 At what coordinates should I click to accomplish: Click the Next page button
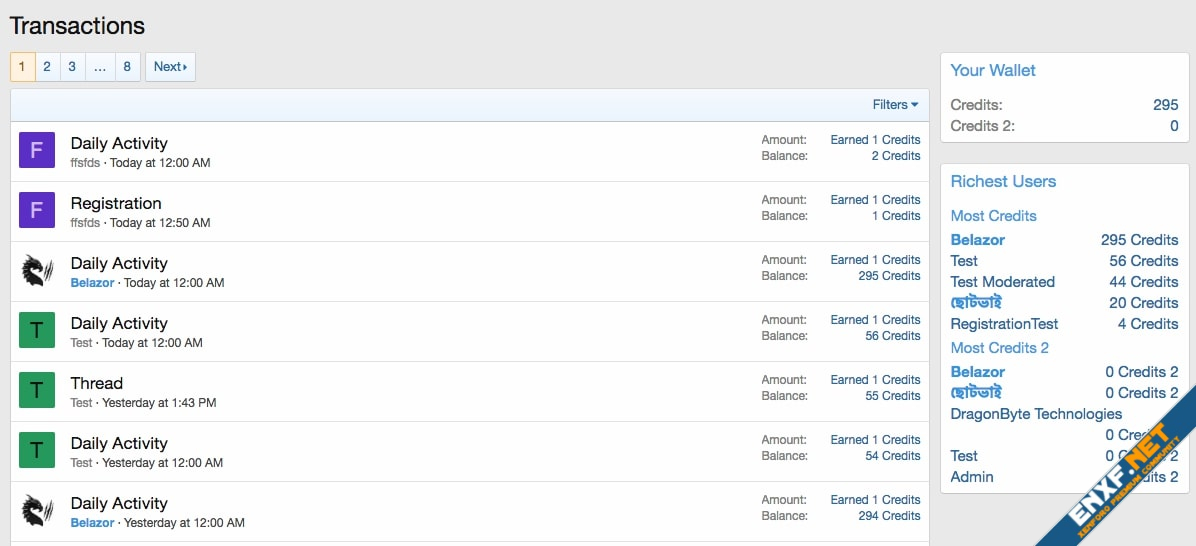point(170,67)
